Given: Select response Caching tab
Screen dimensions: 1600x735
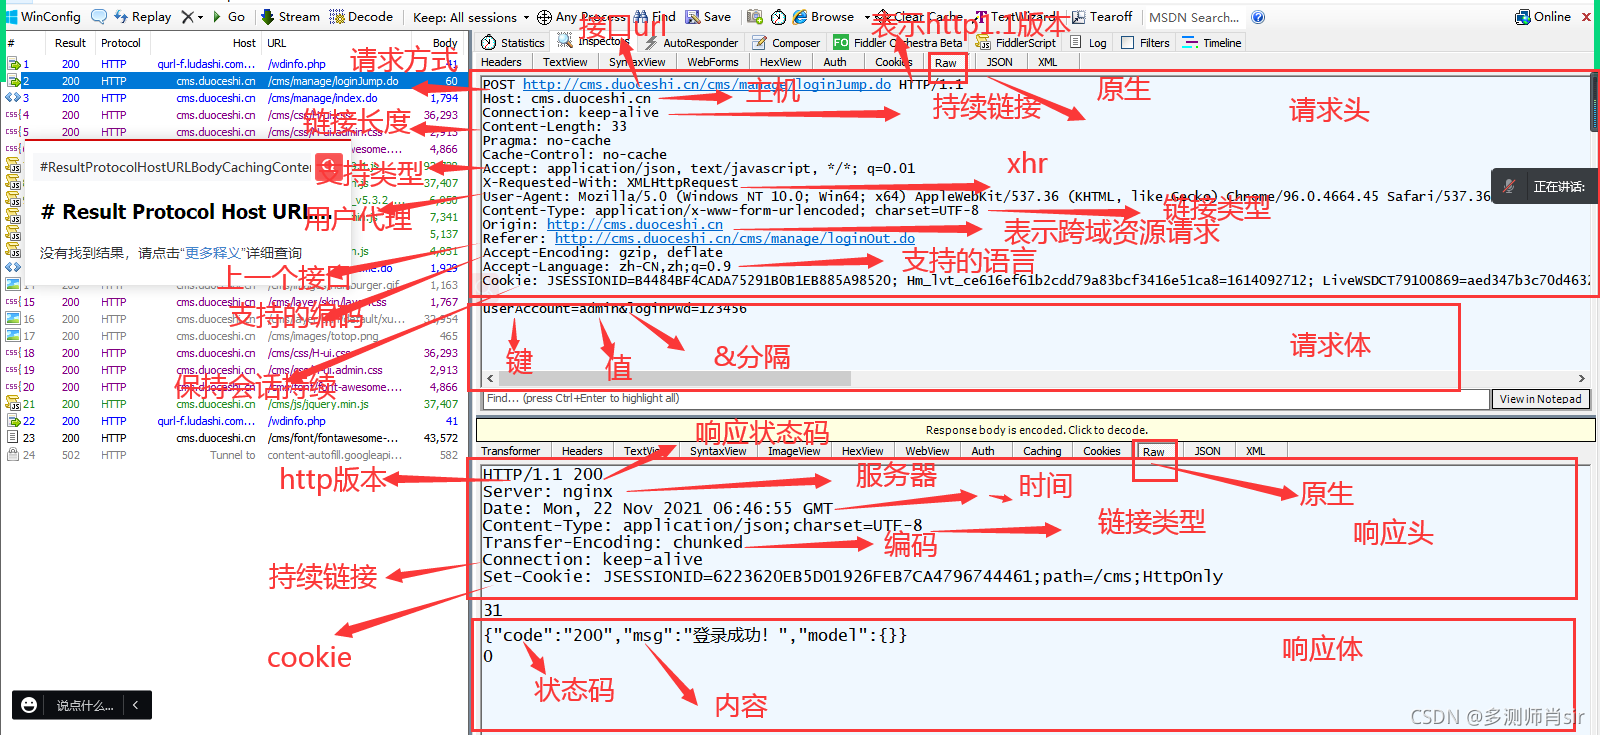Looking at the screenshot, I should click(x=1042, y=451).
